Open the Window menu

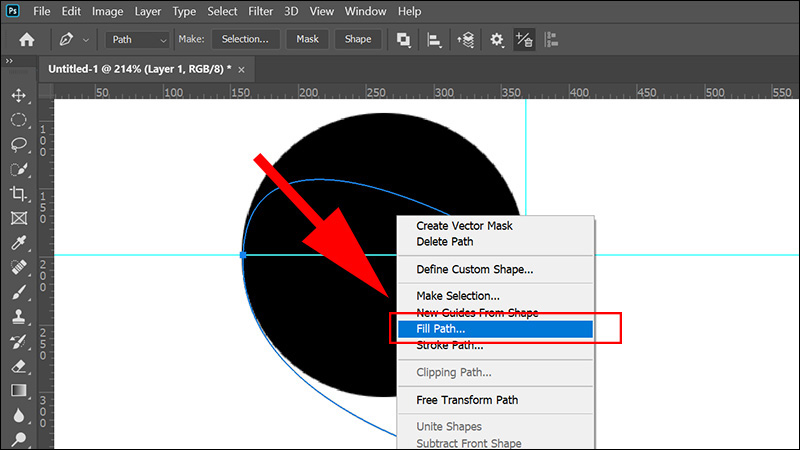[365, 11]
